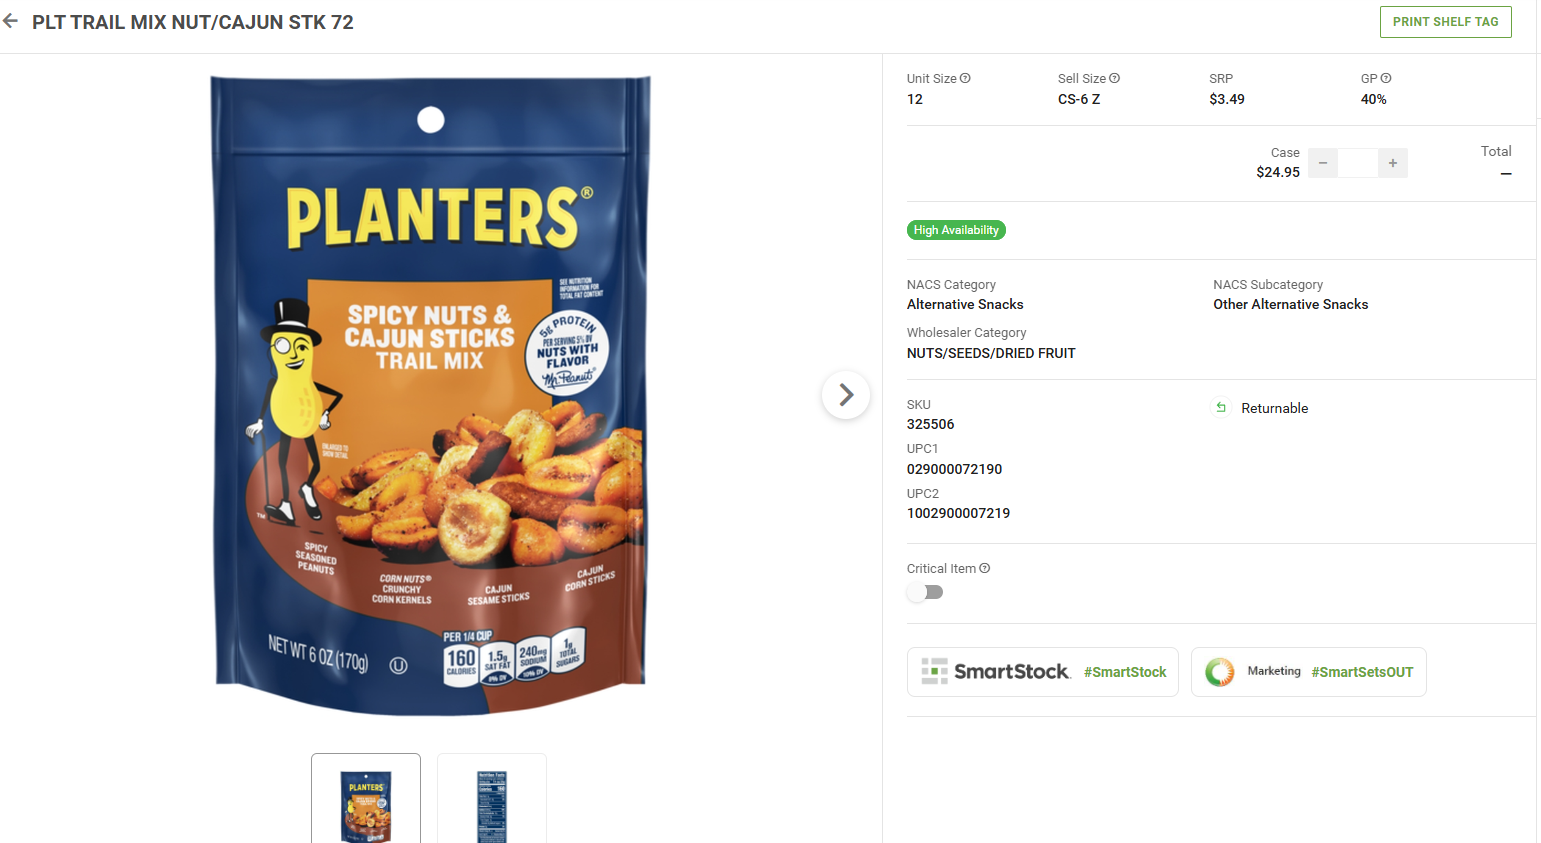Show next product image with chevron
The height and width of the screenshot is (843, 1541).
[846, 395]
